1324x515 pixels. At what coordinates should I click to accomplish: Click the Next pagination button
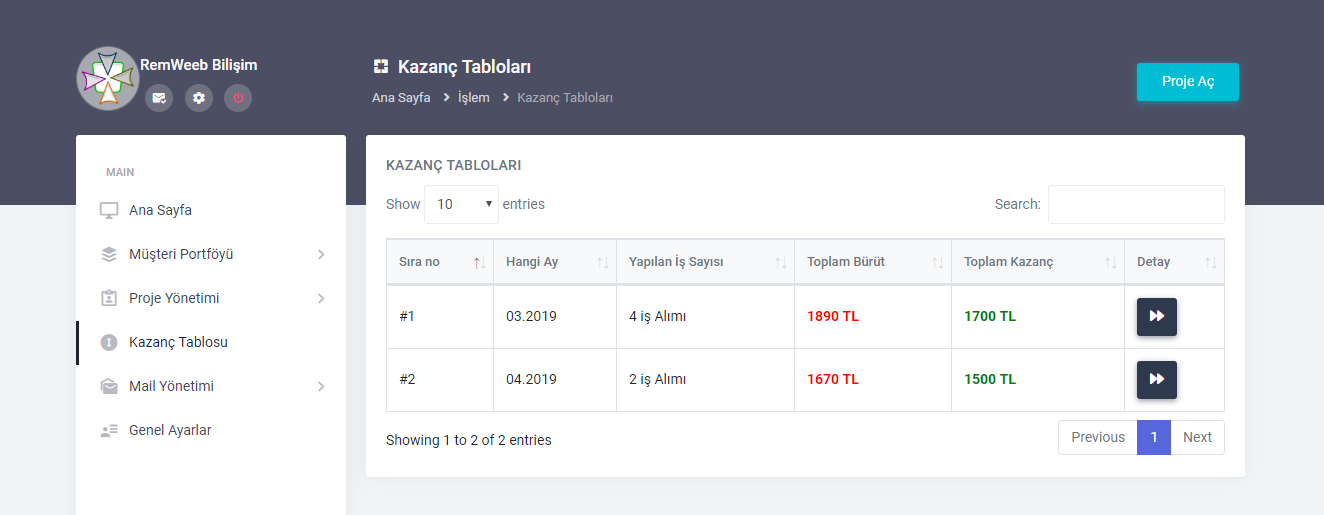coord(1197,437)
